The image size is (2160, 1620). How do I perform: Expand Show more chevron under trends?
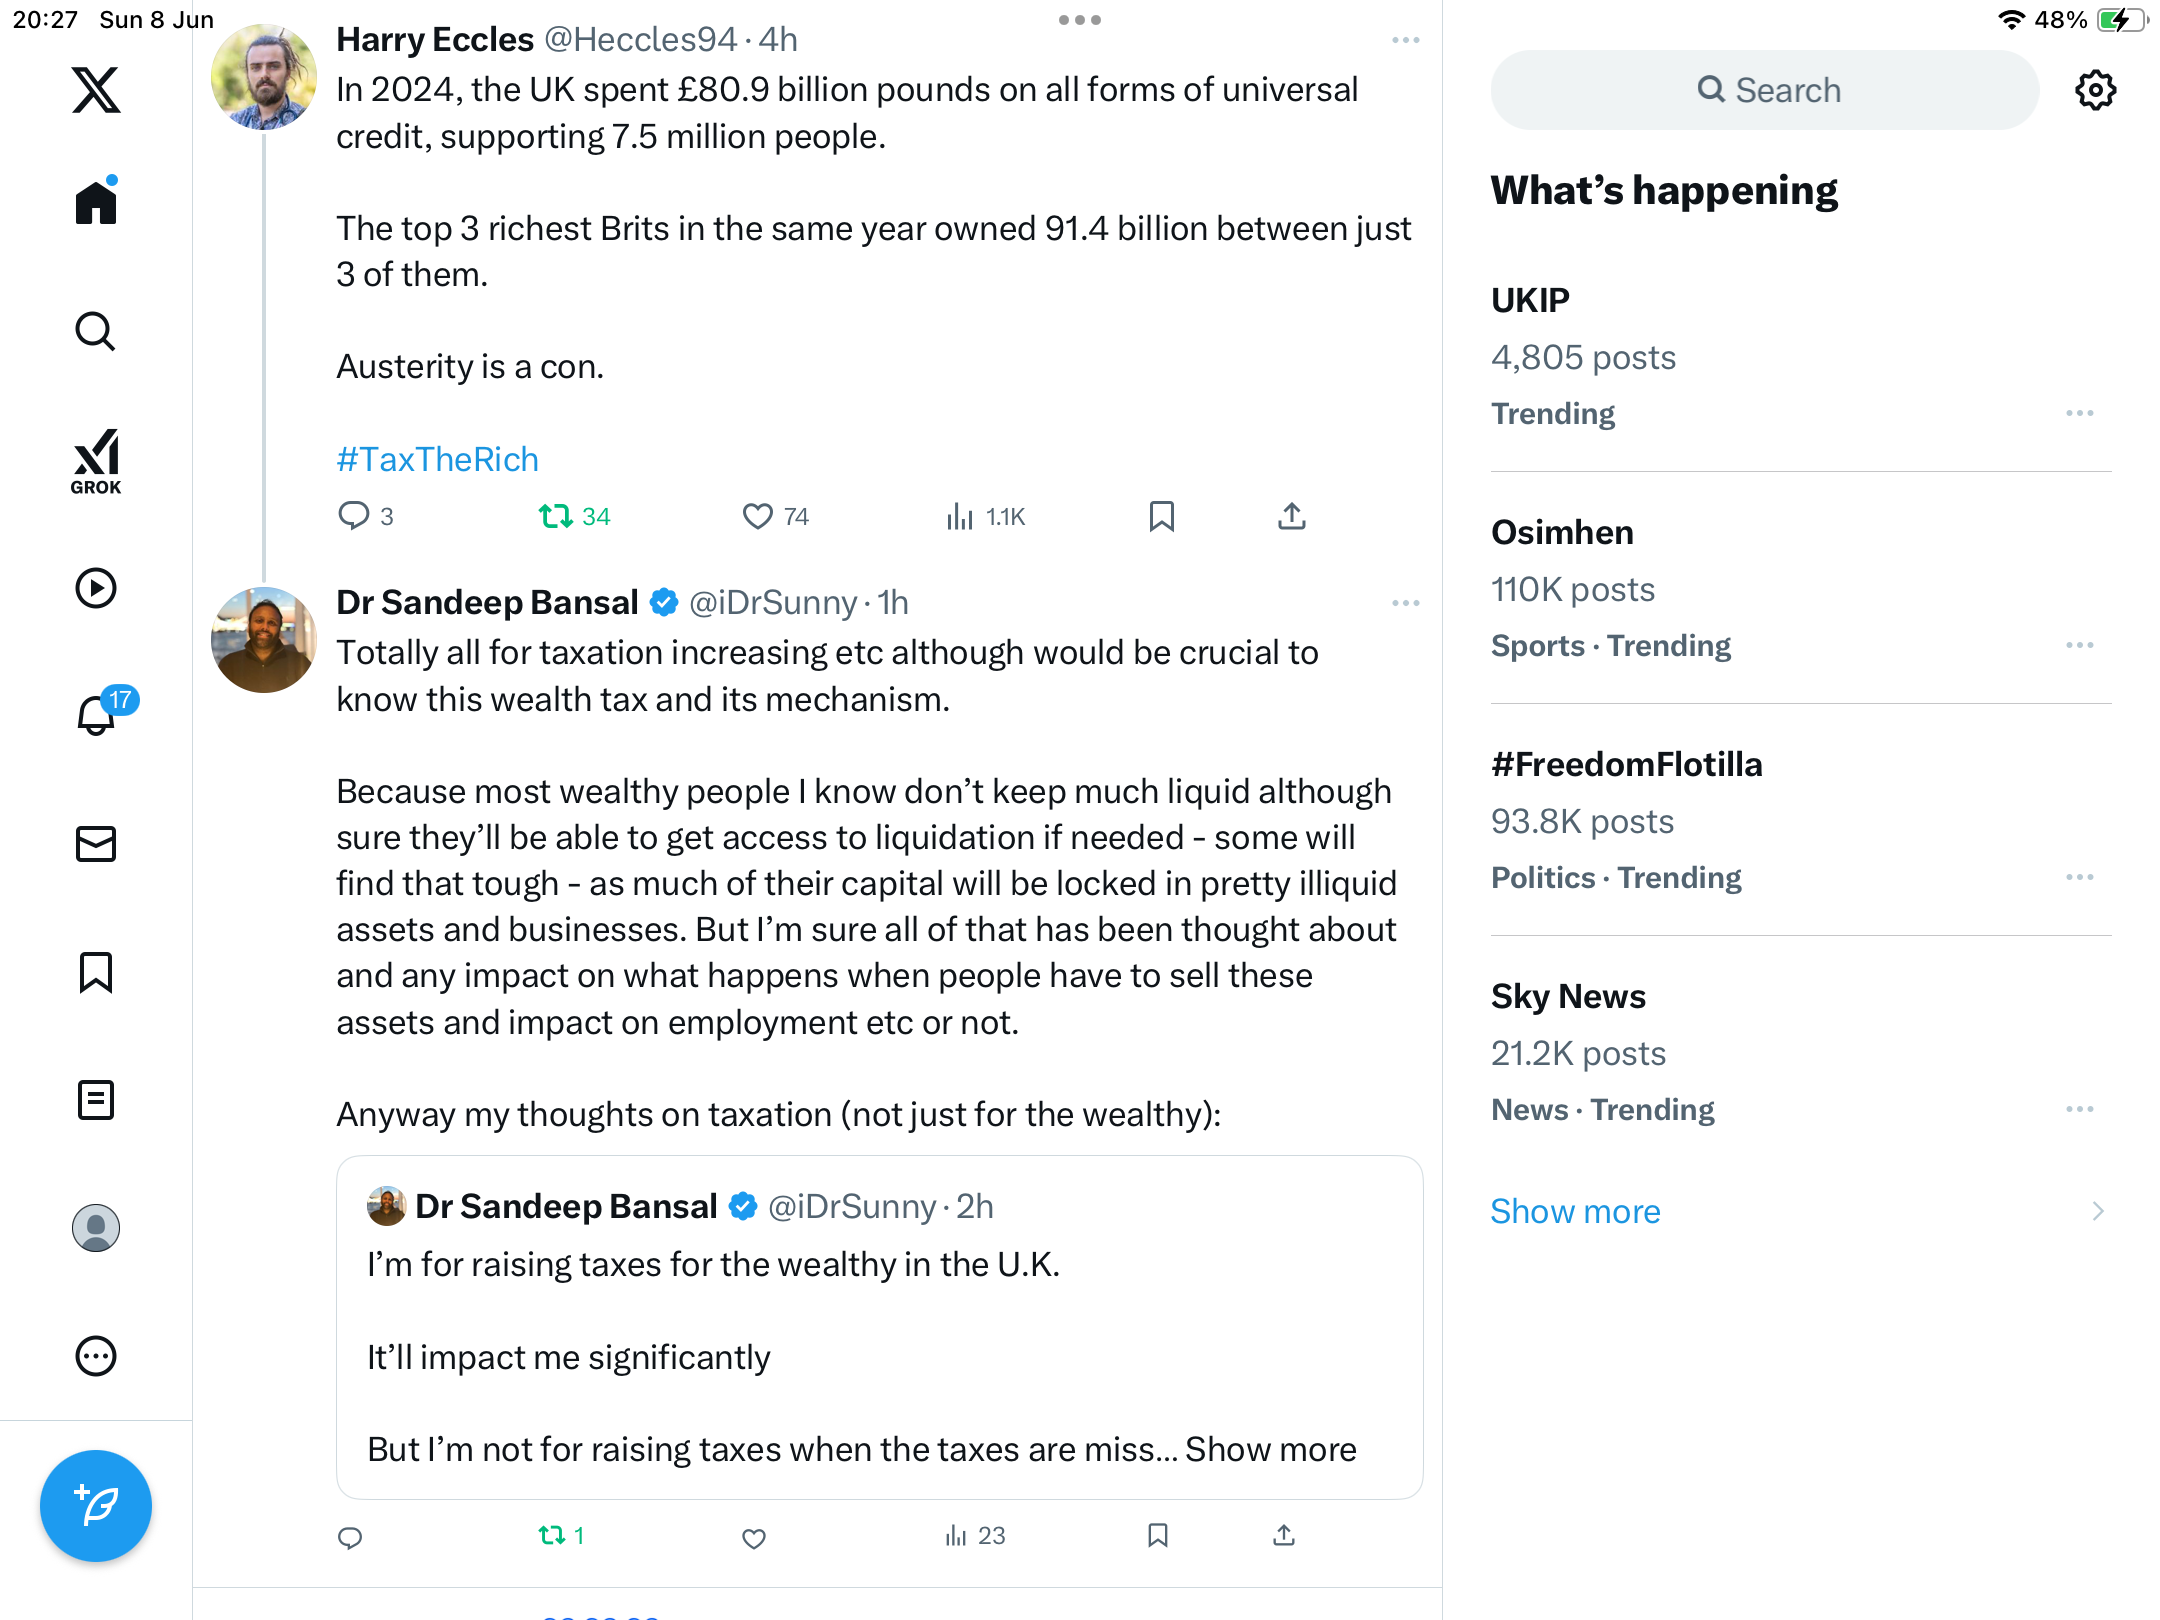pos(2098,1211)
